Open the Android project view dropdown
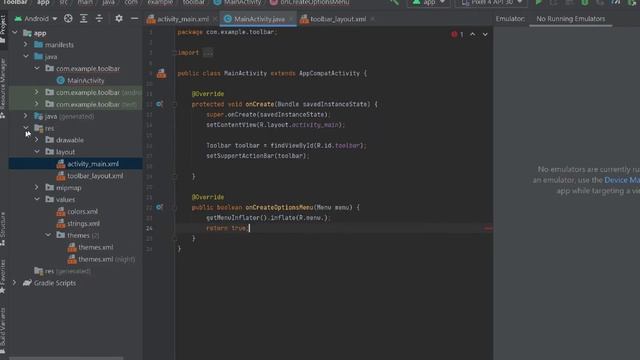 (x=36, y=19)
